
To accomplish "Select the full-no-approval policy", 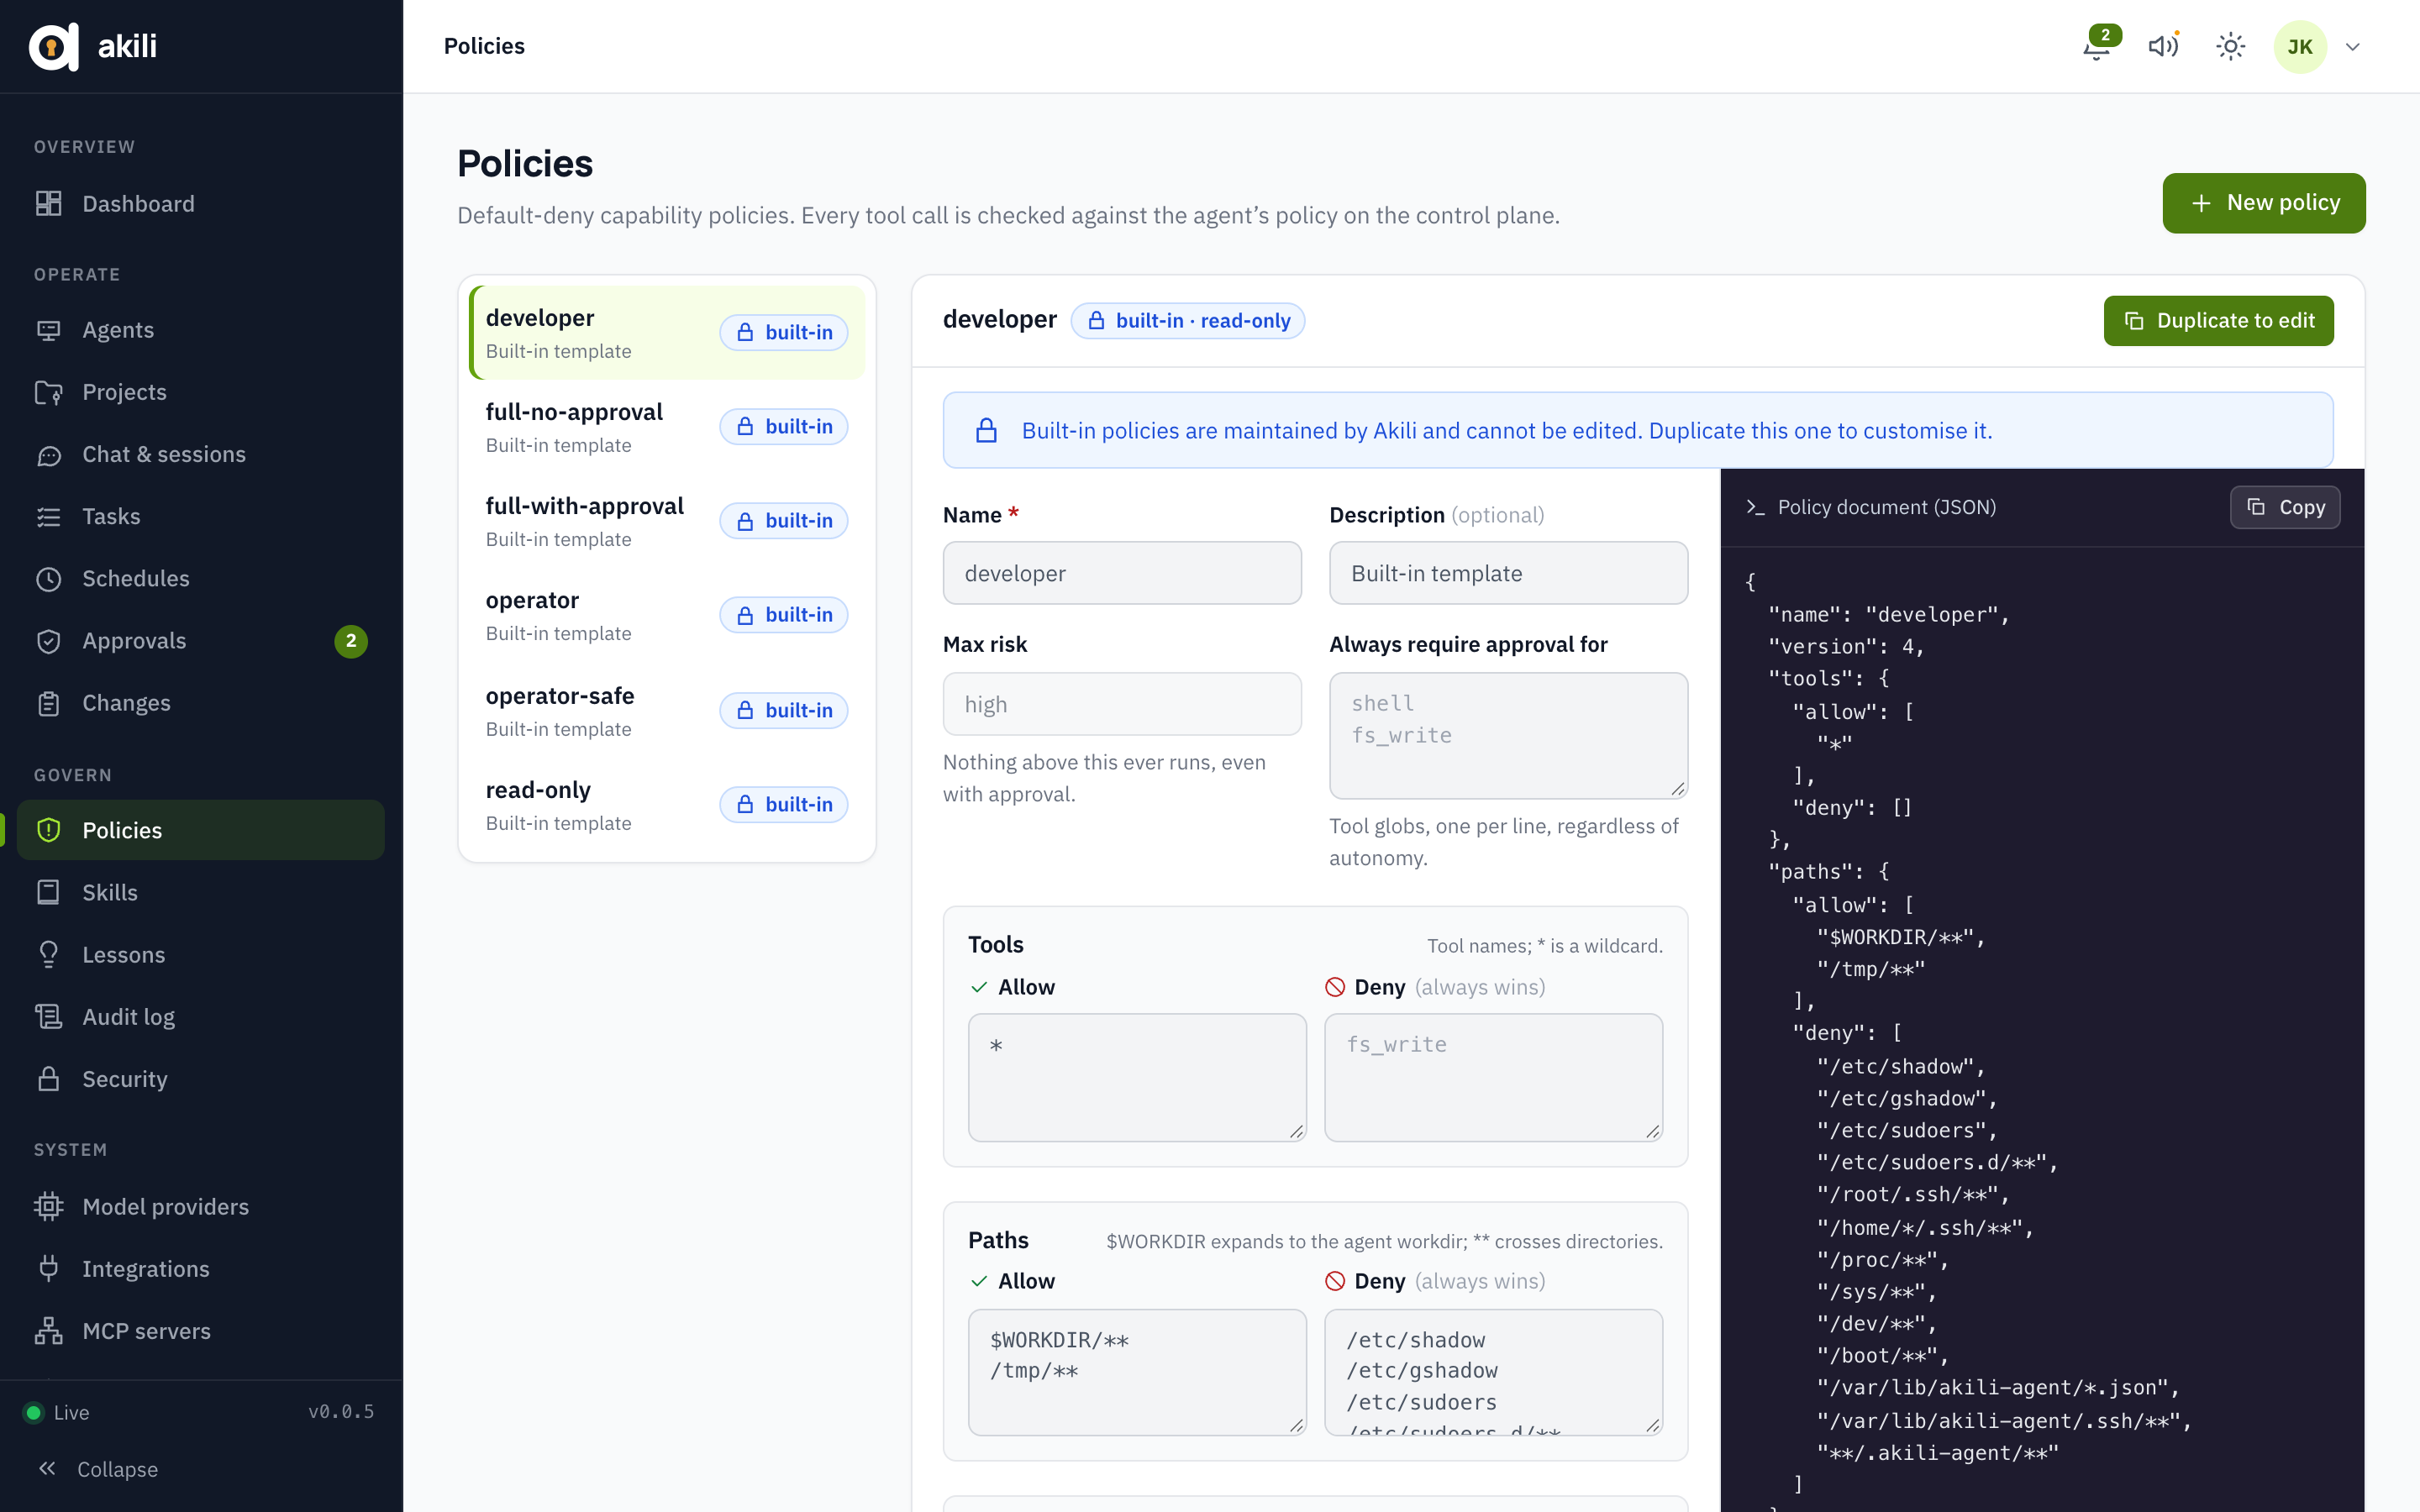I will pyautogui.click(x=667, y=427).
